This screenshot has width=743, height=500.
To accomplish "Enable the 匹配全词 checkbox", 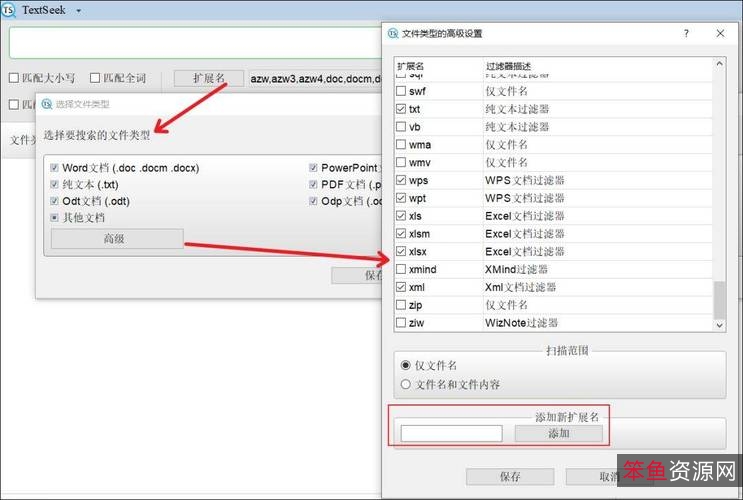I will coord(95,78).
